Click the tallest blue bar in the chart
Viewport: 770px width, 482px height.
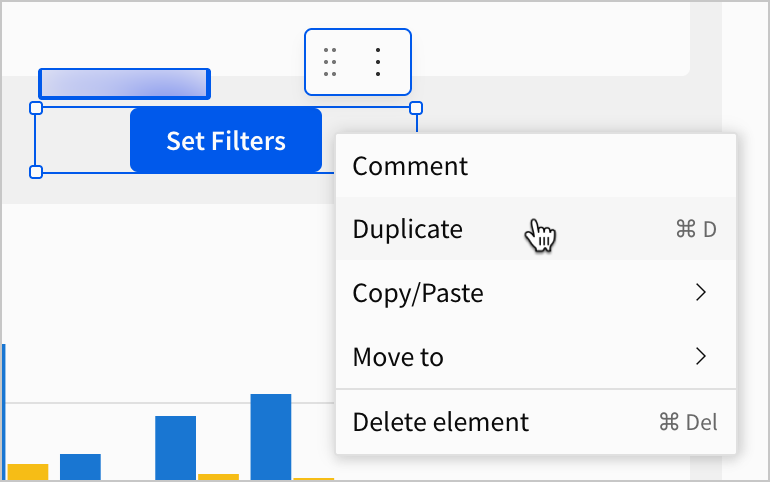click(270, 437)
